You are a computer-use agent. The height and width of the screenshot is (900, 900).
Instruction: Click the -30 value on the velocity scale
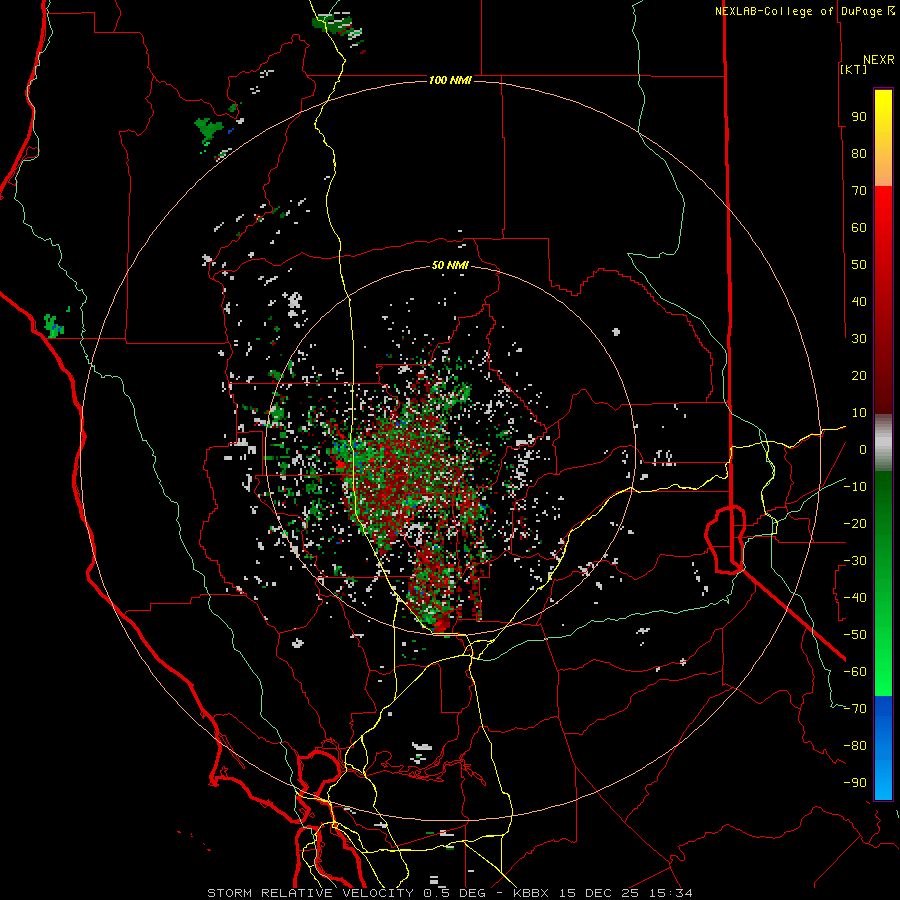855,561
